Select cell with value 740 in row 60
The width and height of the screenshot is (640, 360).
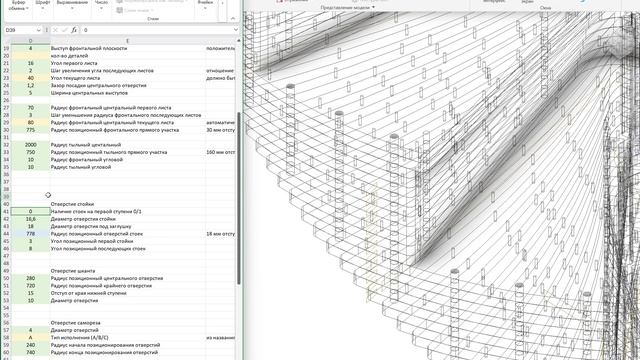30,352
